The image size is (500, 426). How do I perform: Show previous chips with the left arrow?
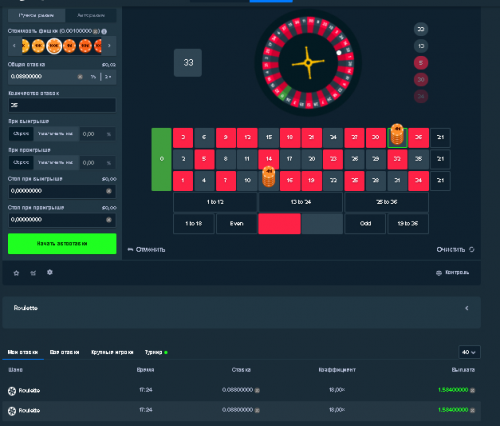(x=14, y=46)
